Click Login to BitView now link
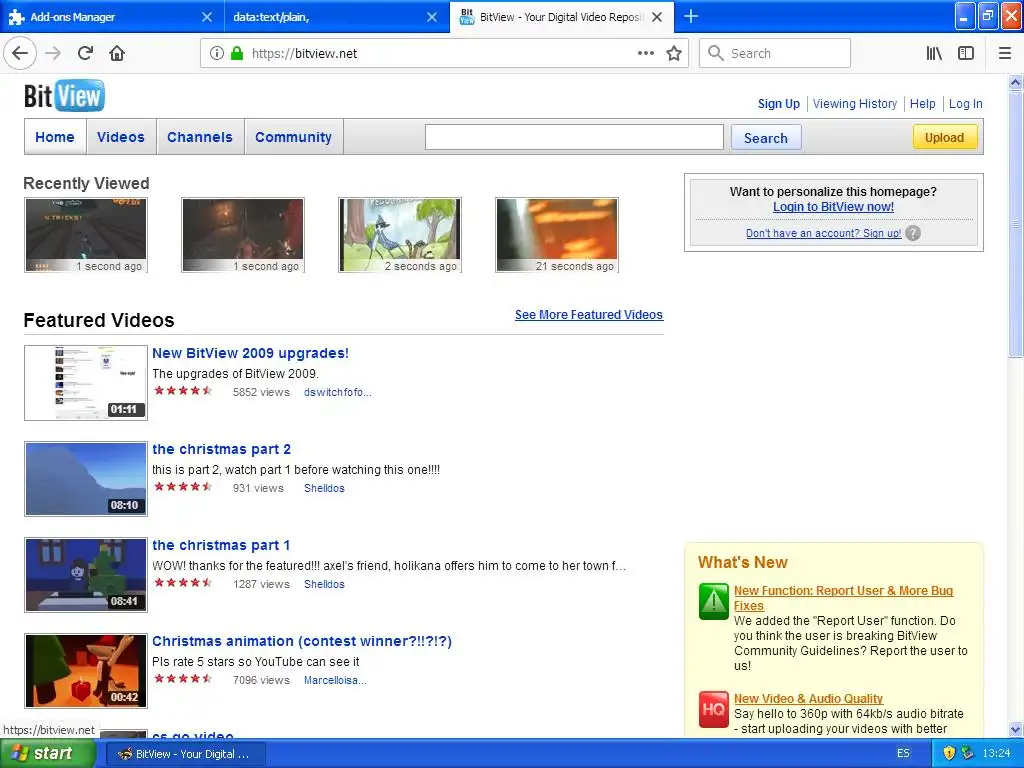The width and height of the screenshot is (1024, 768). point(833,207)
